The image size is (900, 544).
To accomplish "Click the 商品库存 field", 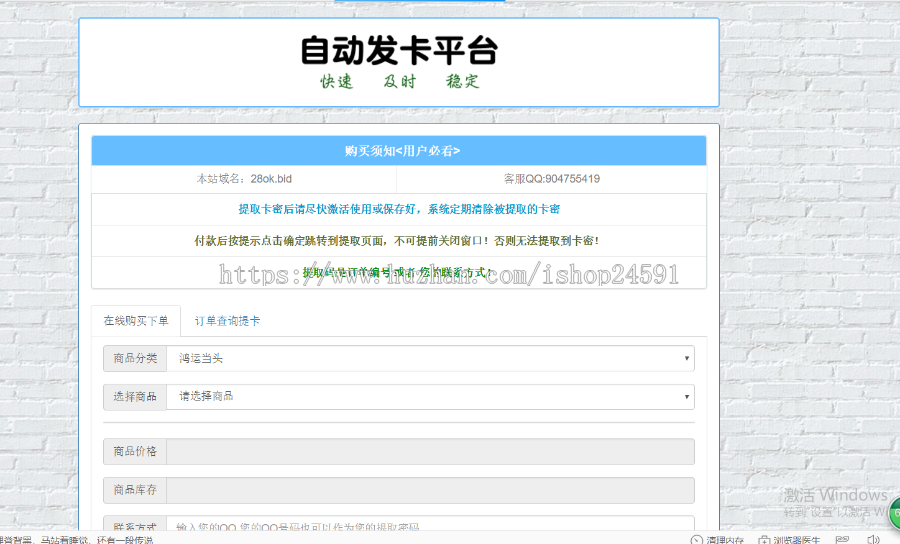I will coord(430,490).
